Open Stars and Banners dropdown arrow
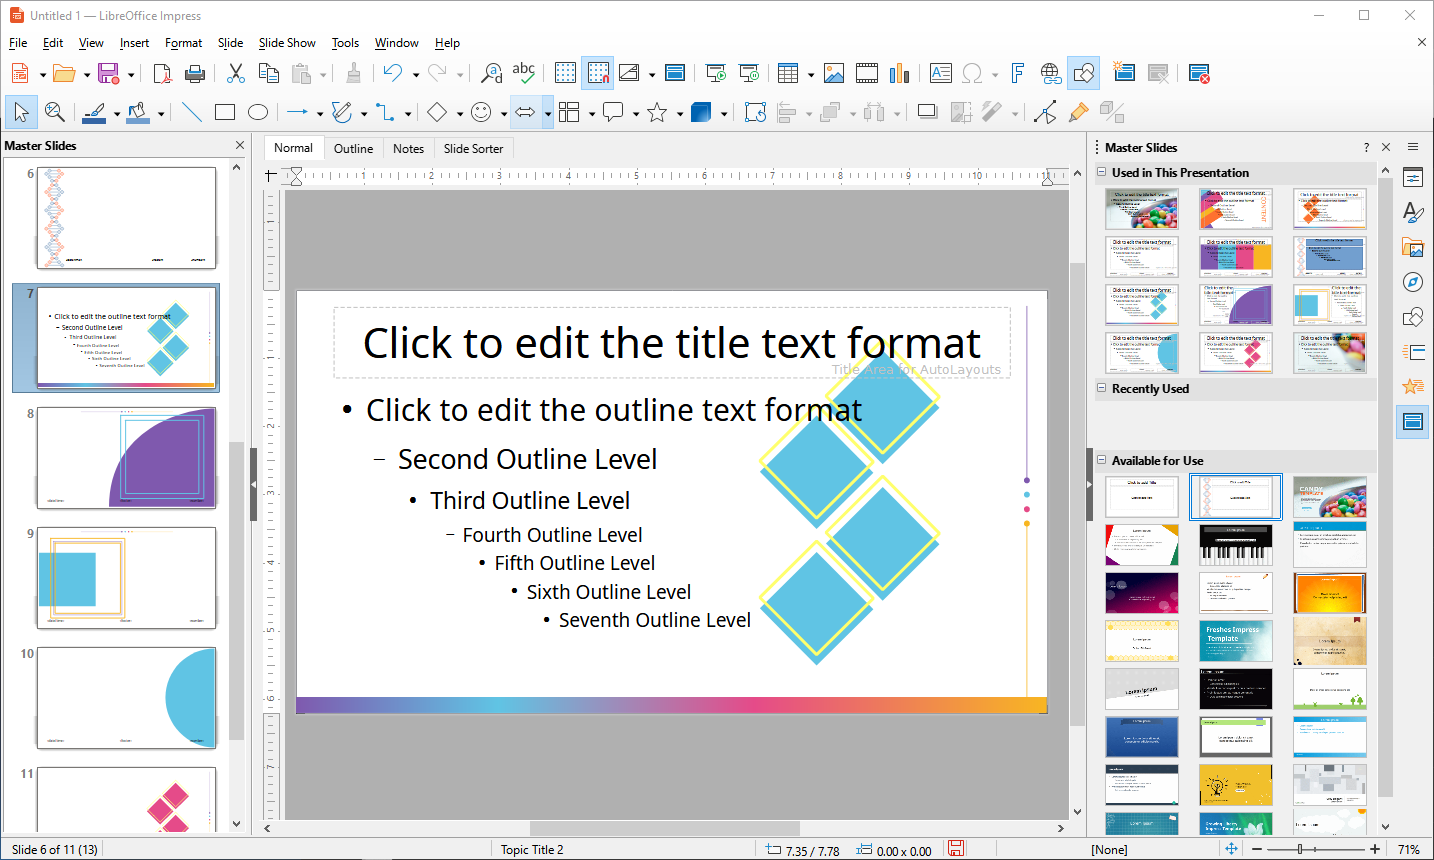Screen dimensions: 1434x860 tap(679, 113)
